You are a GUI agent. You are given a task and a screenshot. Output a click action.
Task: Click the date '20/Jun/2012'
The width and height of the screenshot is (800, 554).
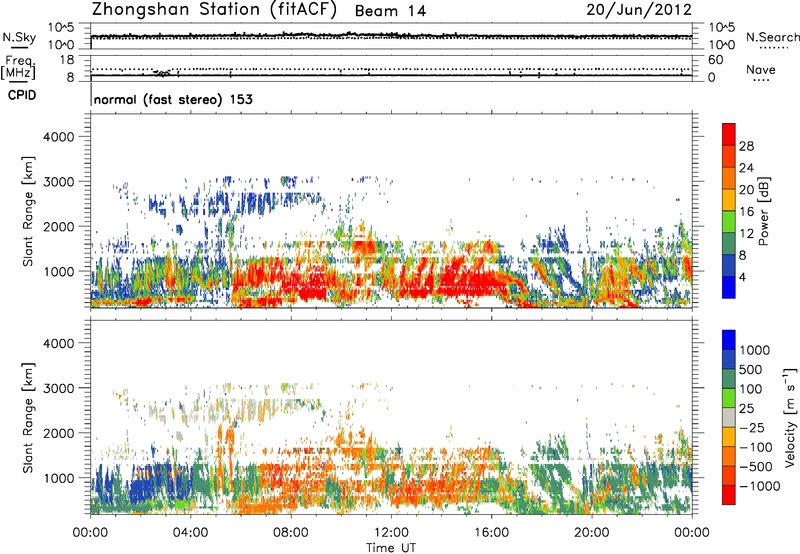[x=639, y=10]
